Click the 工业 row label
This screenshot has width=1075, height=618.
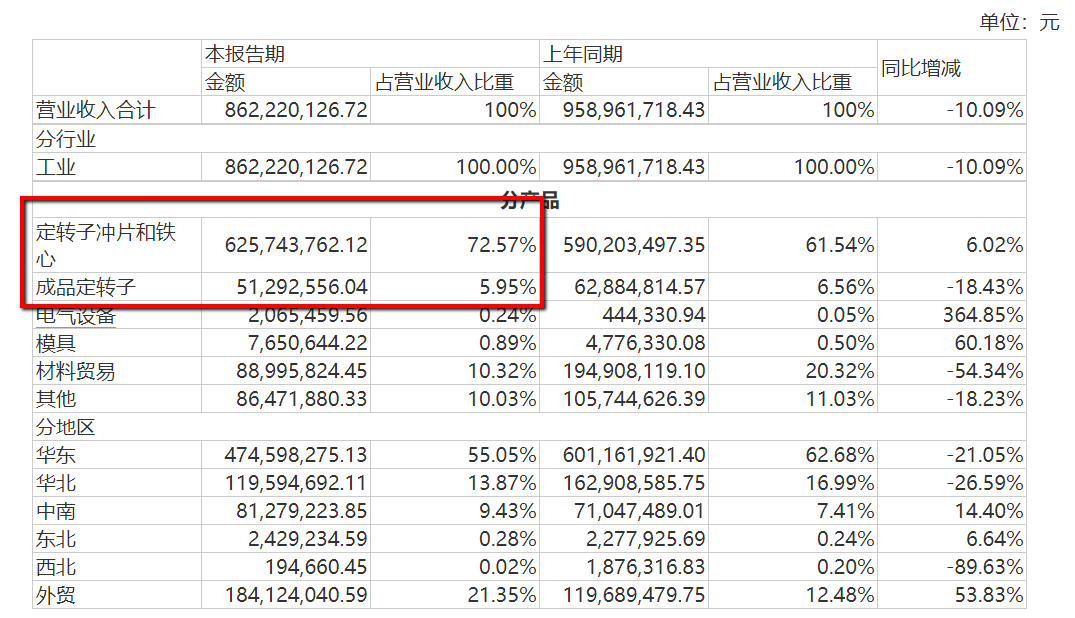tap(56, 167)
